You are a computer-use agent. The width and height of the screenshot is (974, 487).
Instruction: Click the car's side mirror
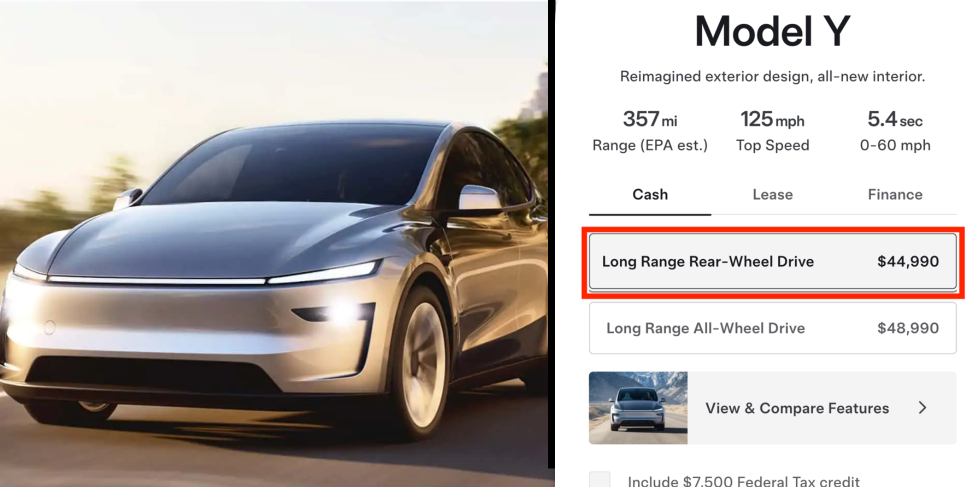click(480, 198)
